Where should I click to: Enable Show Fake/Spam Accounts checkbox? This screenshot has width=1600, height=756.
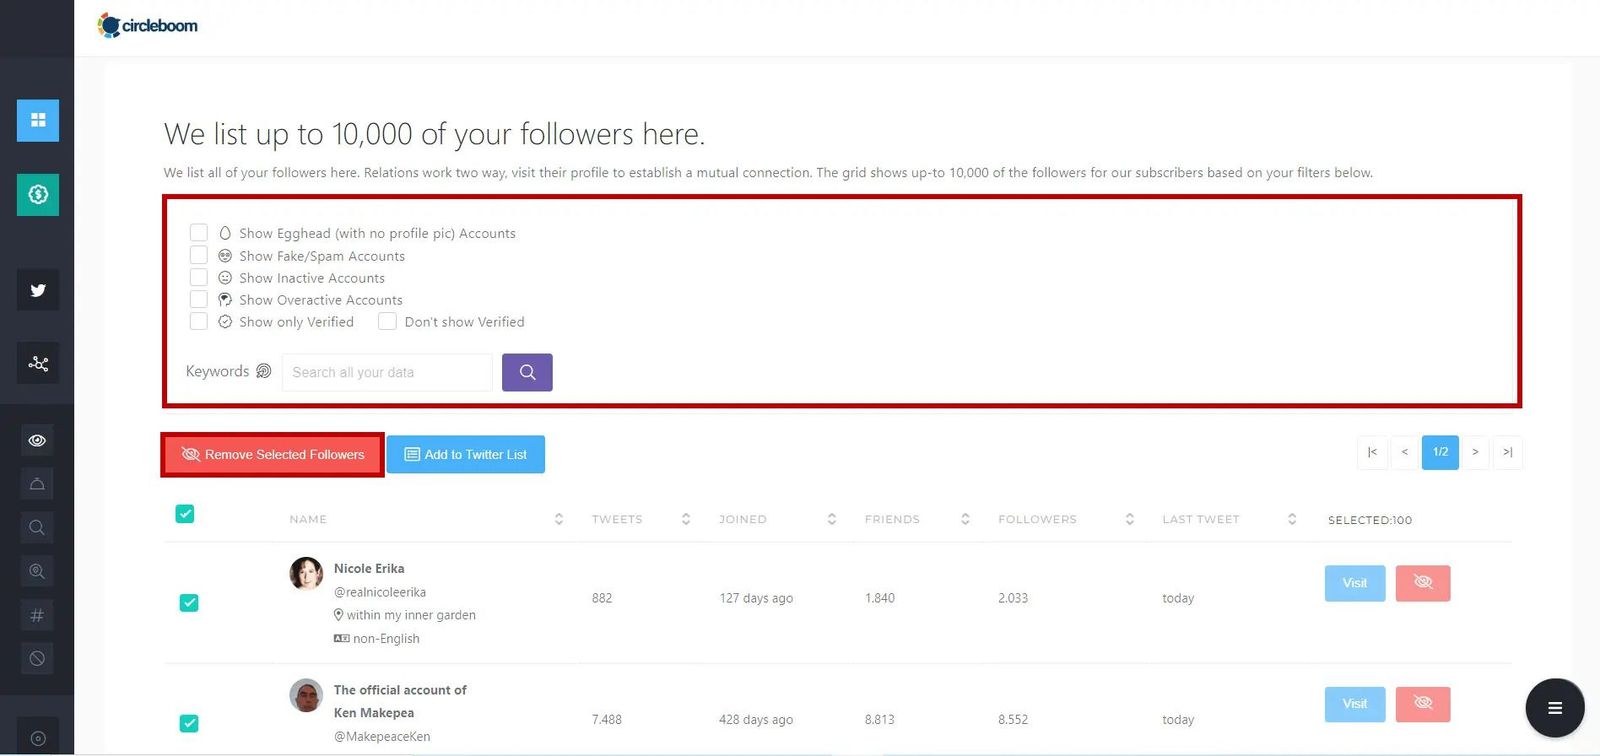[199, 255]
